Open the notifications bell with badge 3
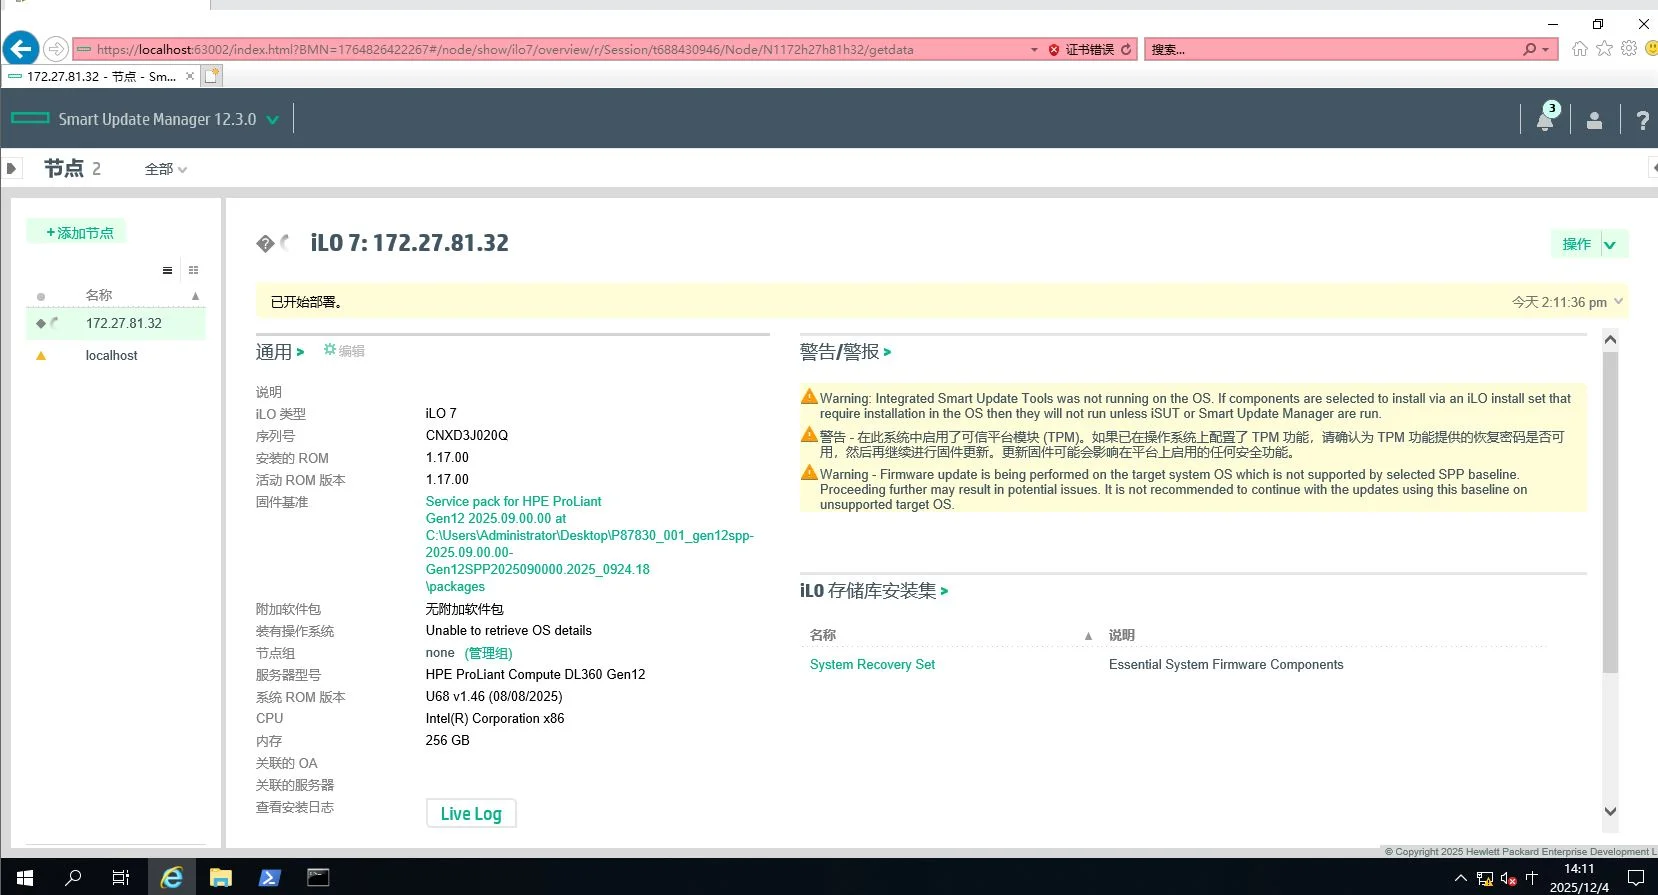The width and height of the screenshot is (1658, 895). click(x=1545, y=119)
